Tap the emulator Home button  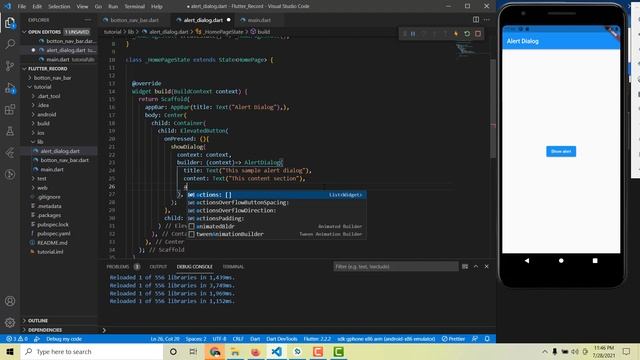(561, 260)
